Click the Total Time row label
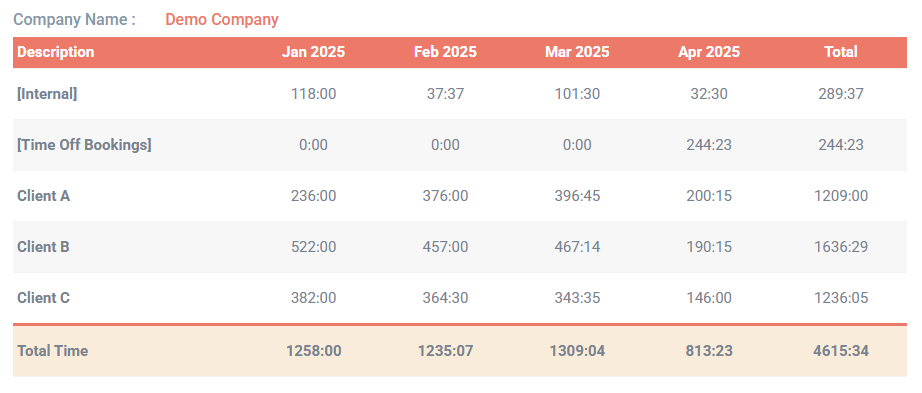Viewport: 922px width, 393px height. [52, 351]
